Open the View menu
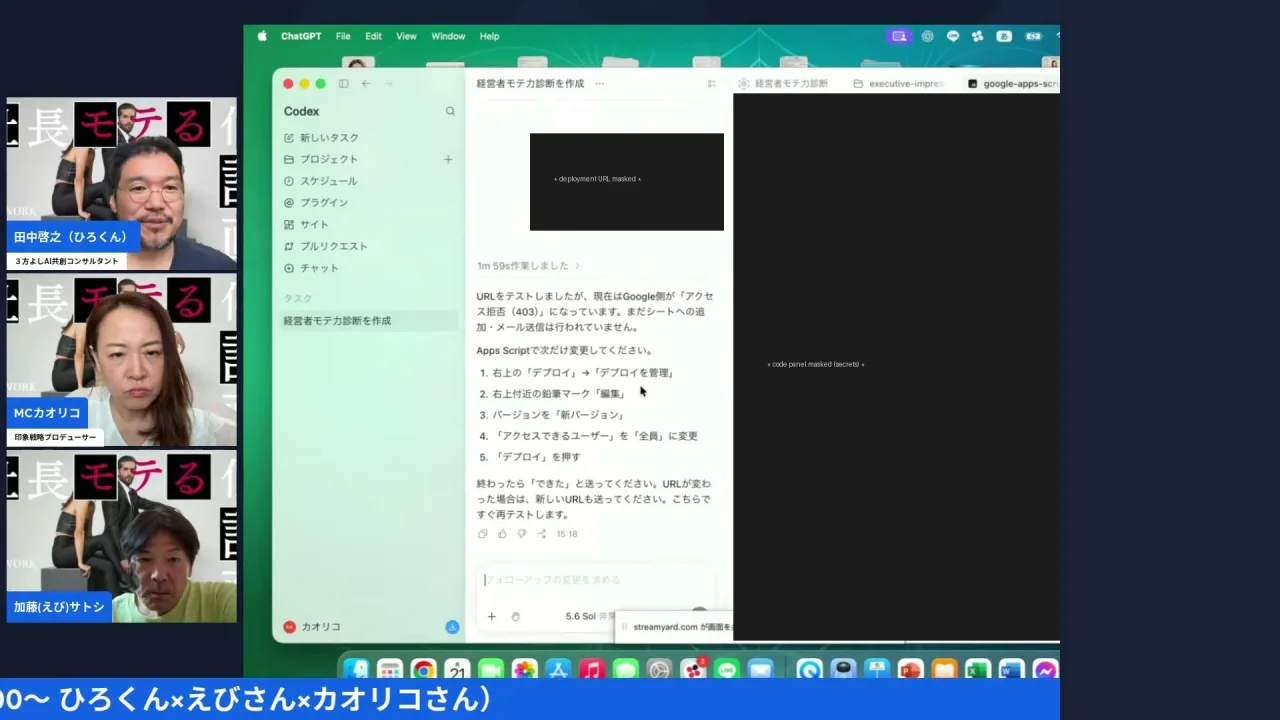 406,36
